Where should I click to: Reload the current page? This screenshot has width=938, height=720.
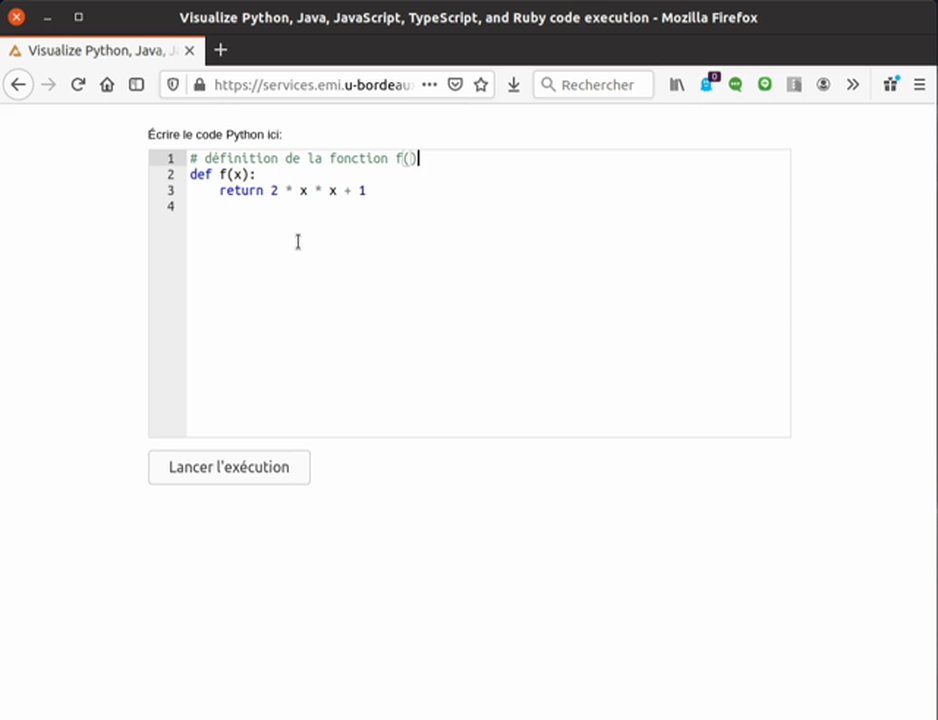[78, 85]
